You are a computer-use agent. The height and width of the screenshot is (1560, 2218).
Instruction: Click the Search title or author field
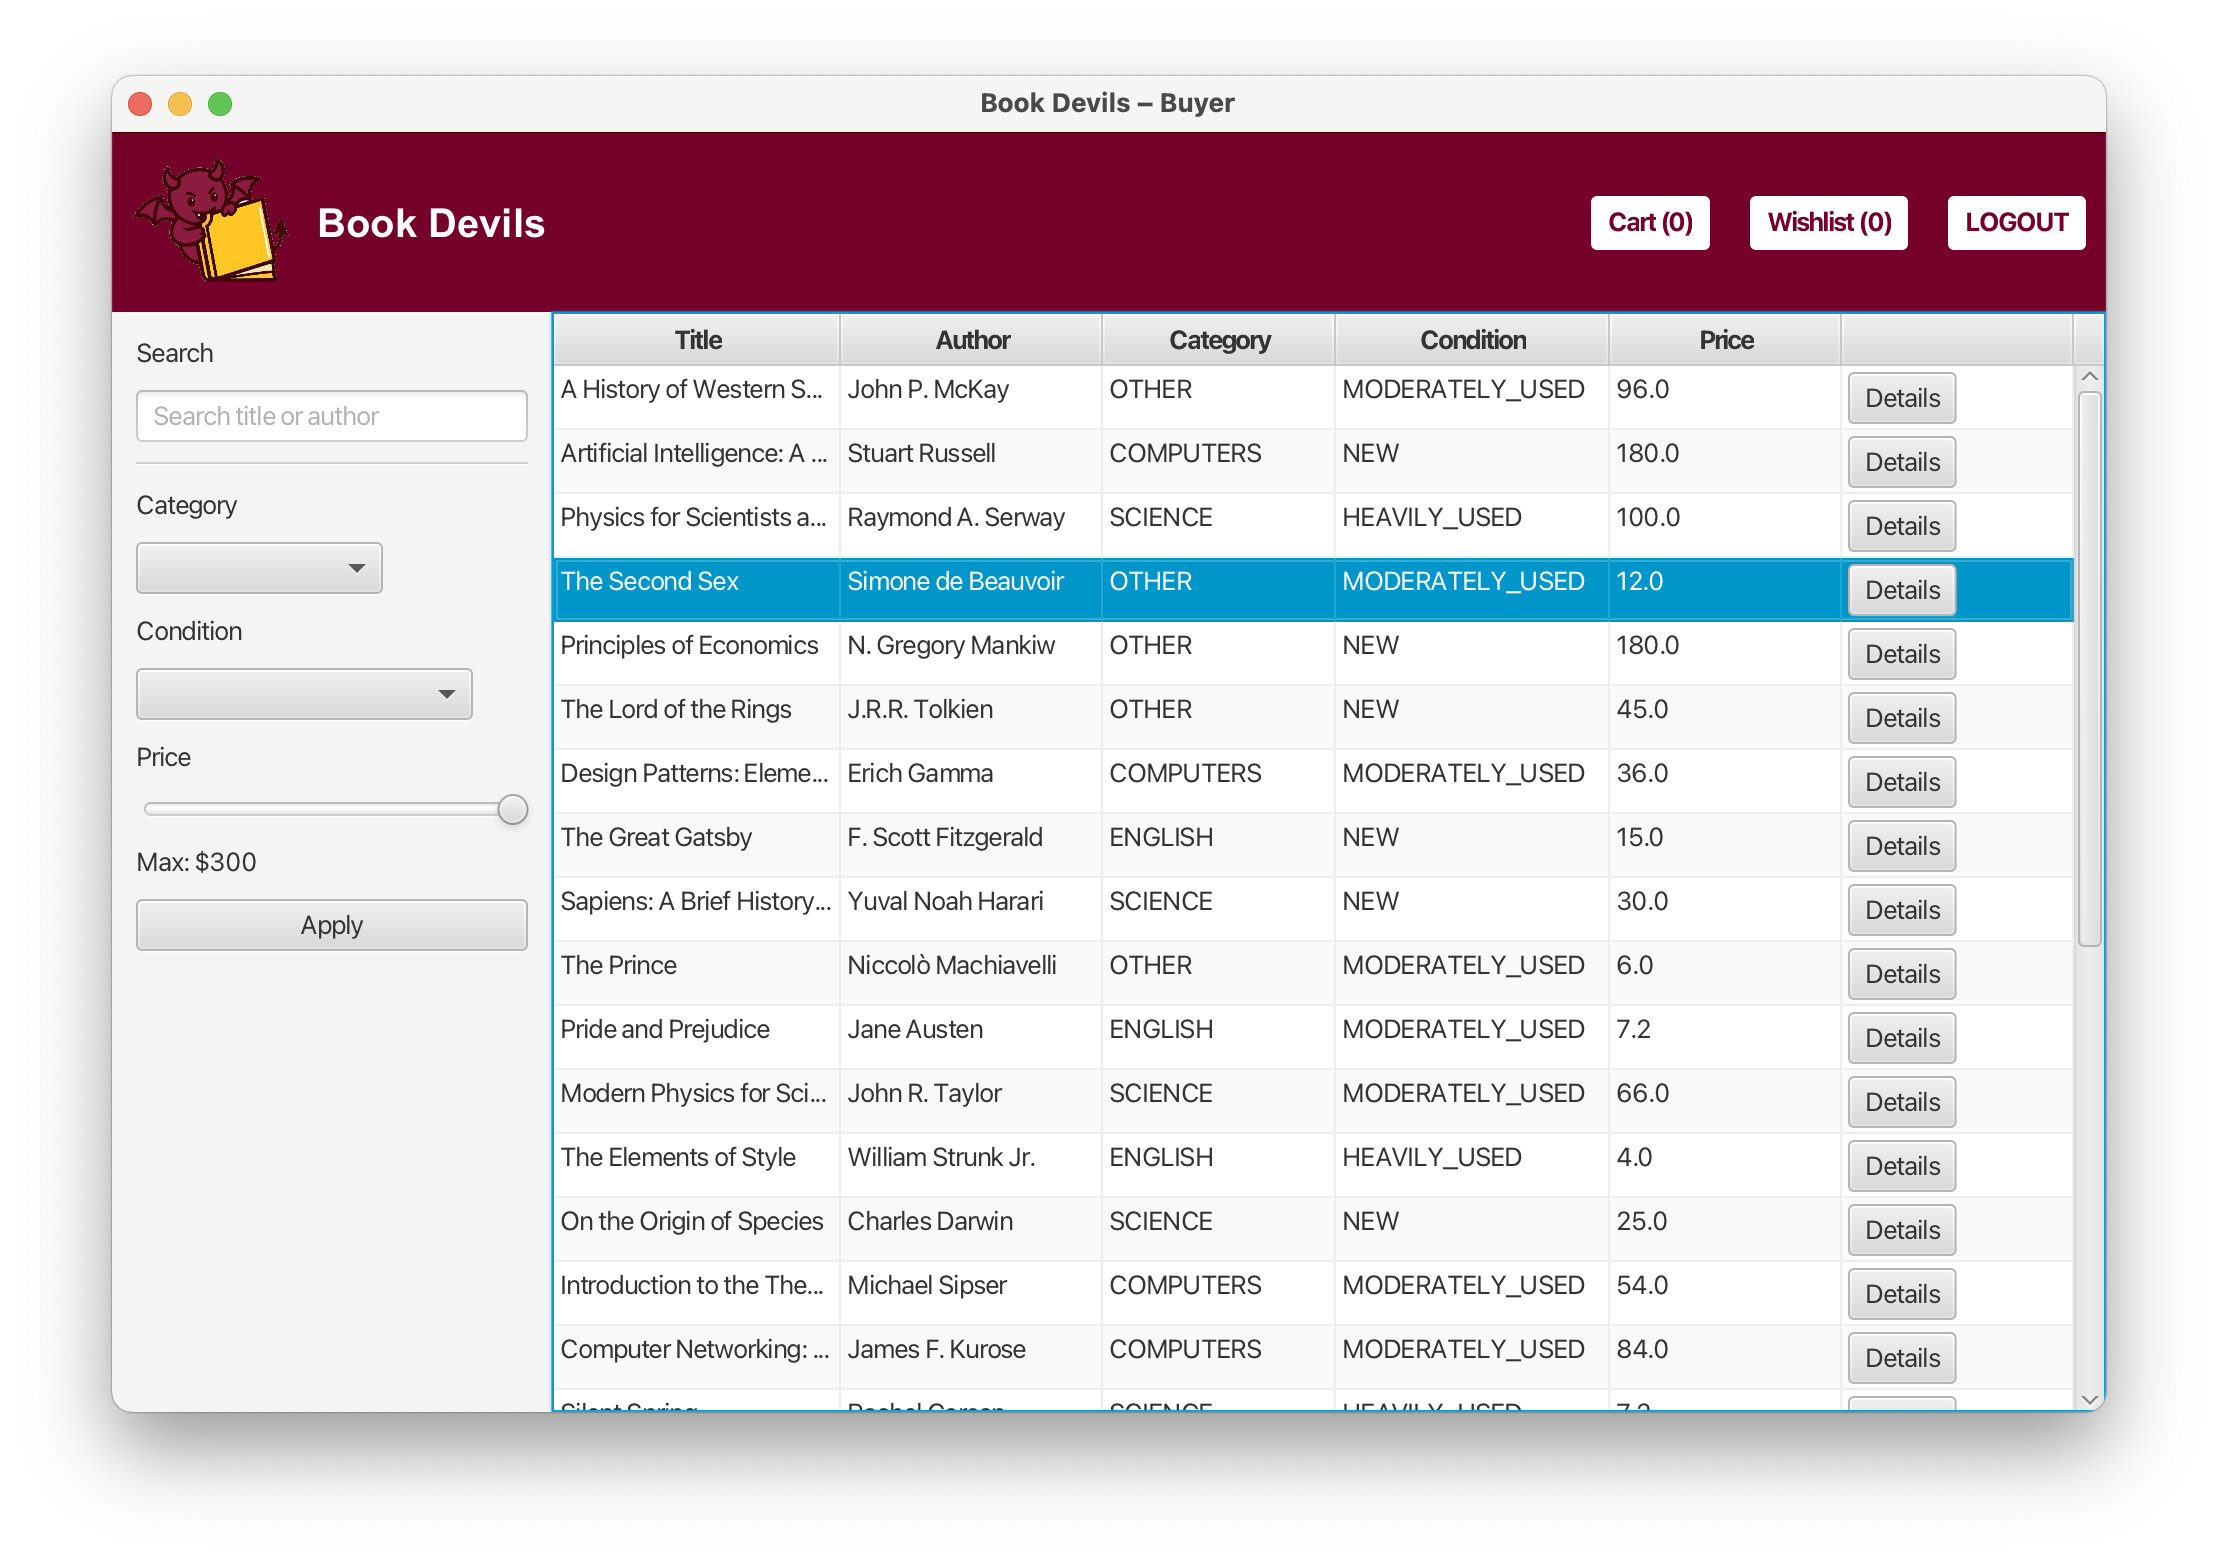click(331, 415)
